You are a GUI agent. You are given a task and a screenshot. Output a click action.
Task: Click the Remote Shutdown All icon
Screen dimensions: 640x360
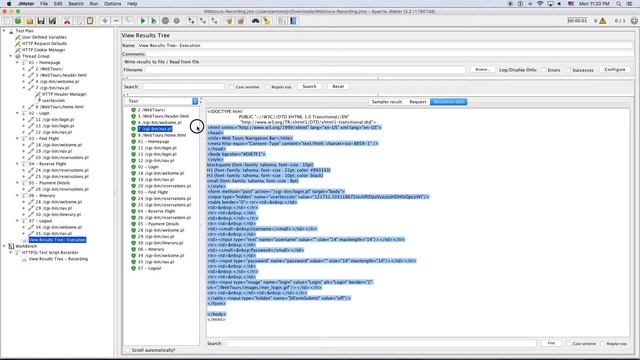pos(214,21)
